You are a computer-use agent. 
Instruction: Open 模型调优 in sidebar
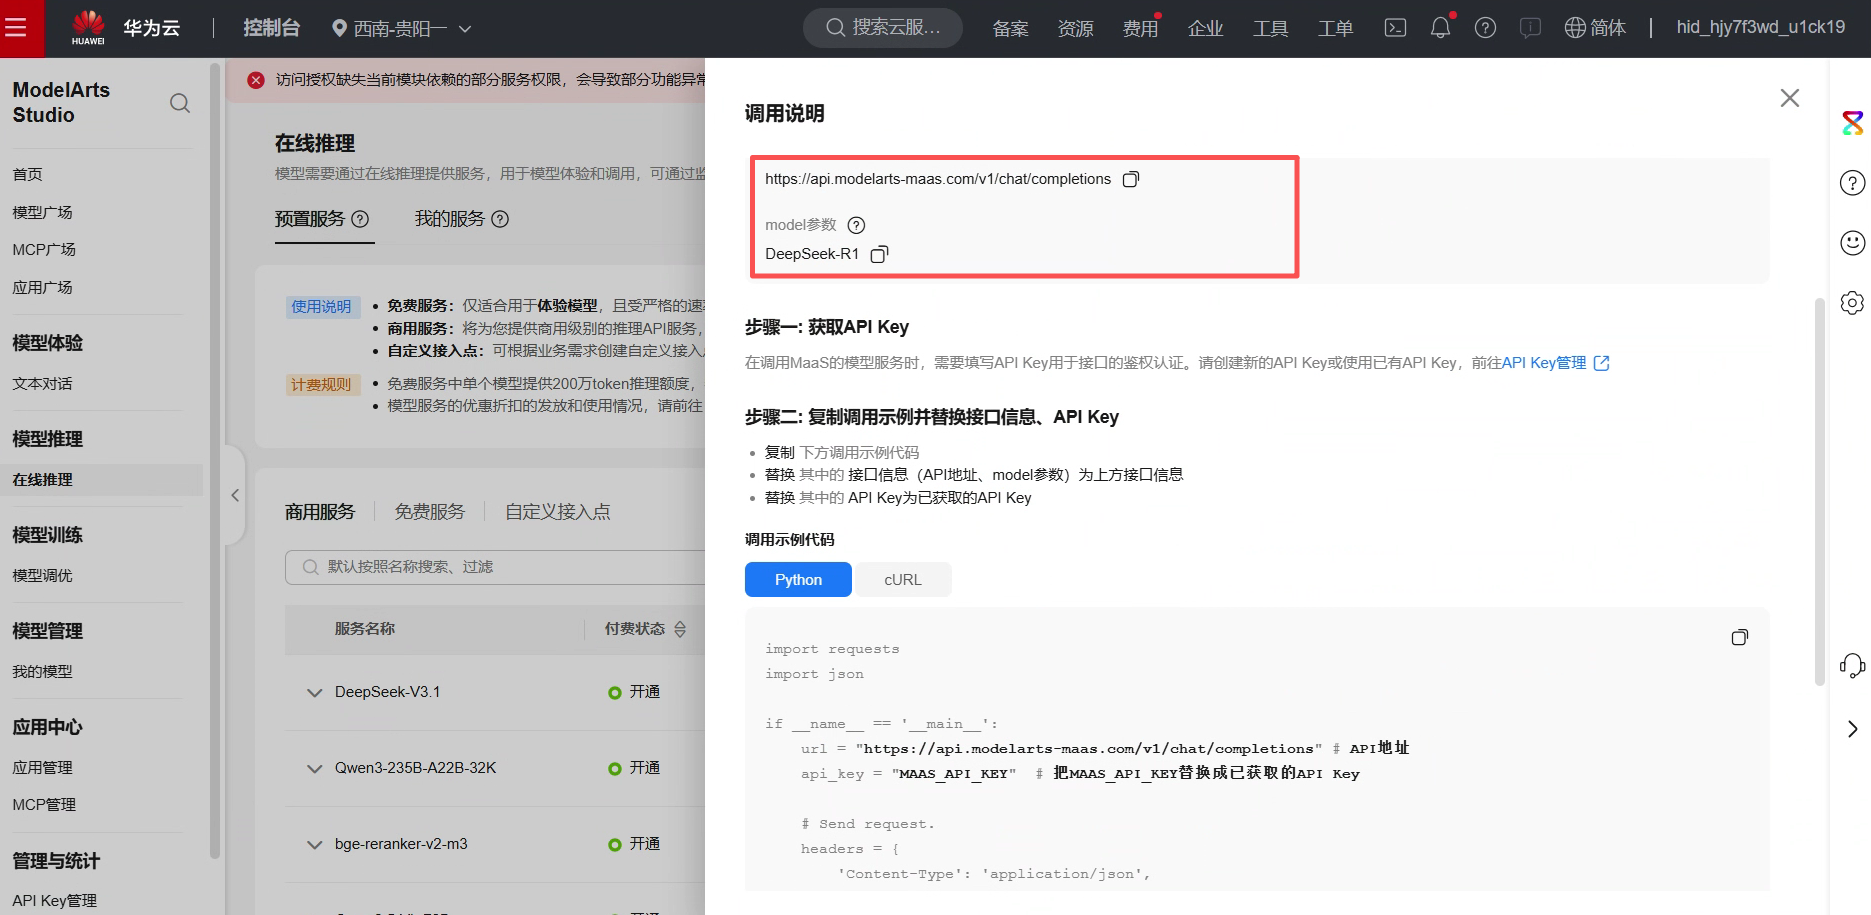[42, 576]
